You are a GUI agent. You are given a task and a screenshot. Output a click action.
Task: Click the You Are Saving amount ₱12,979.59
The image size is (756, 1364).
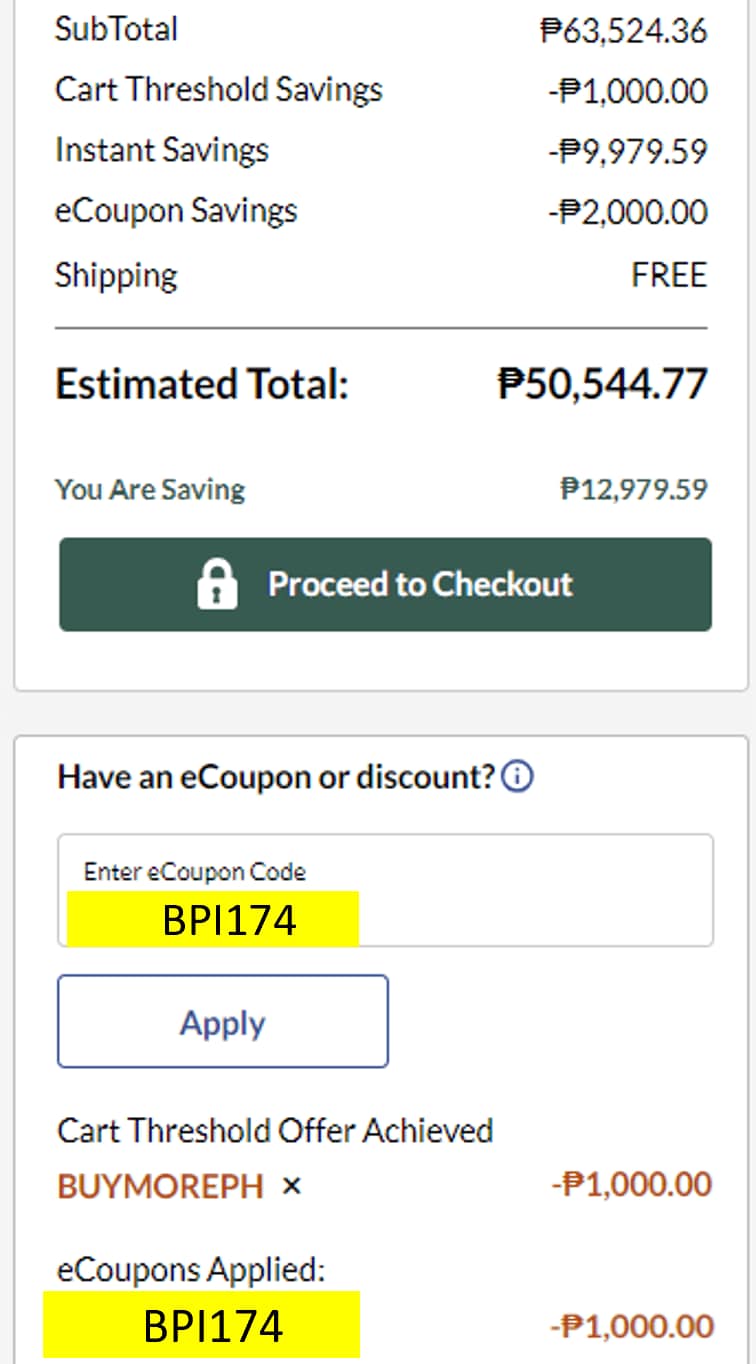coord(633,489)
